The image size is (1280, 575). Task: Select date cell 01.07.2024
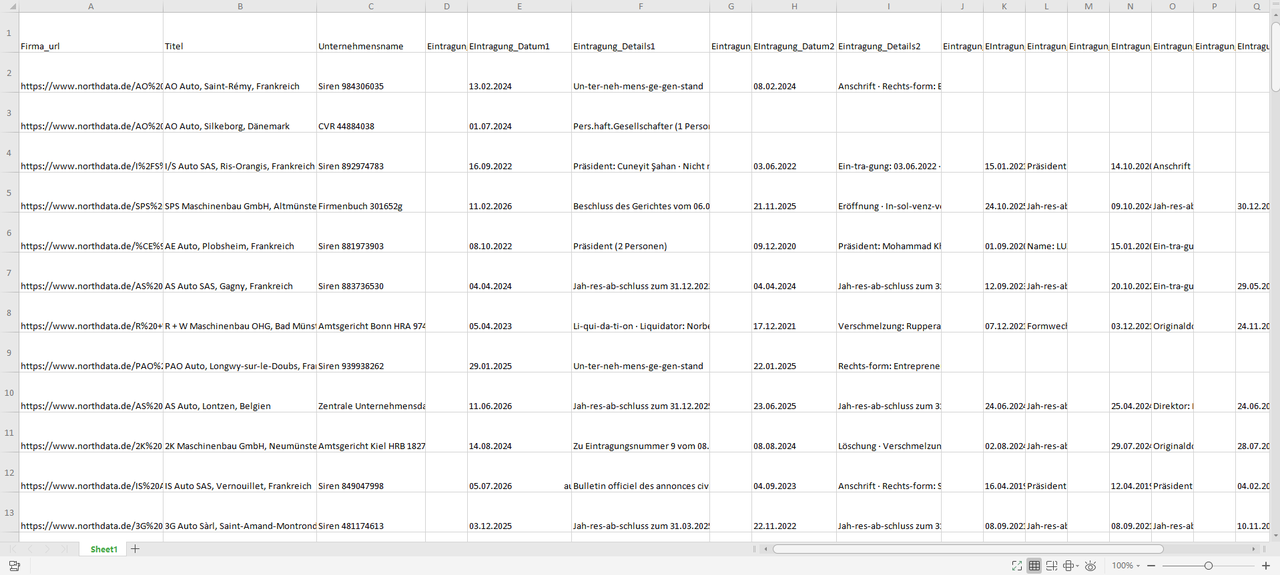pos(519,113)
